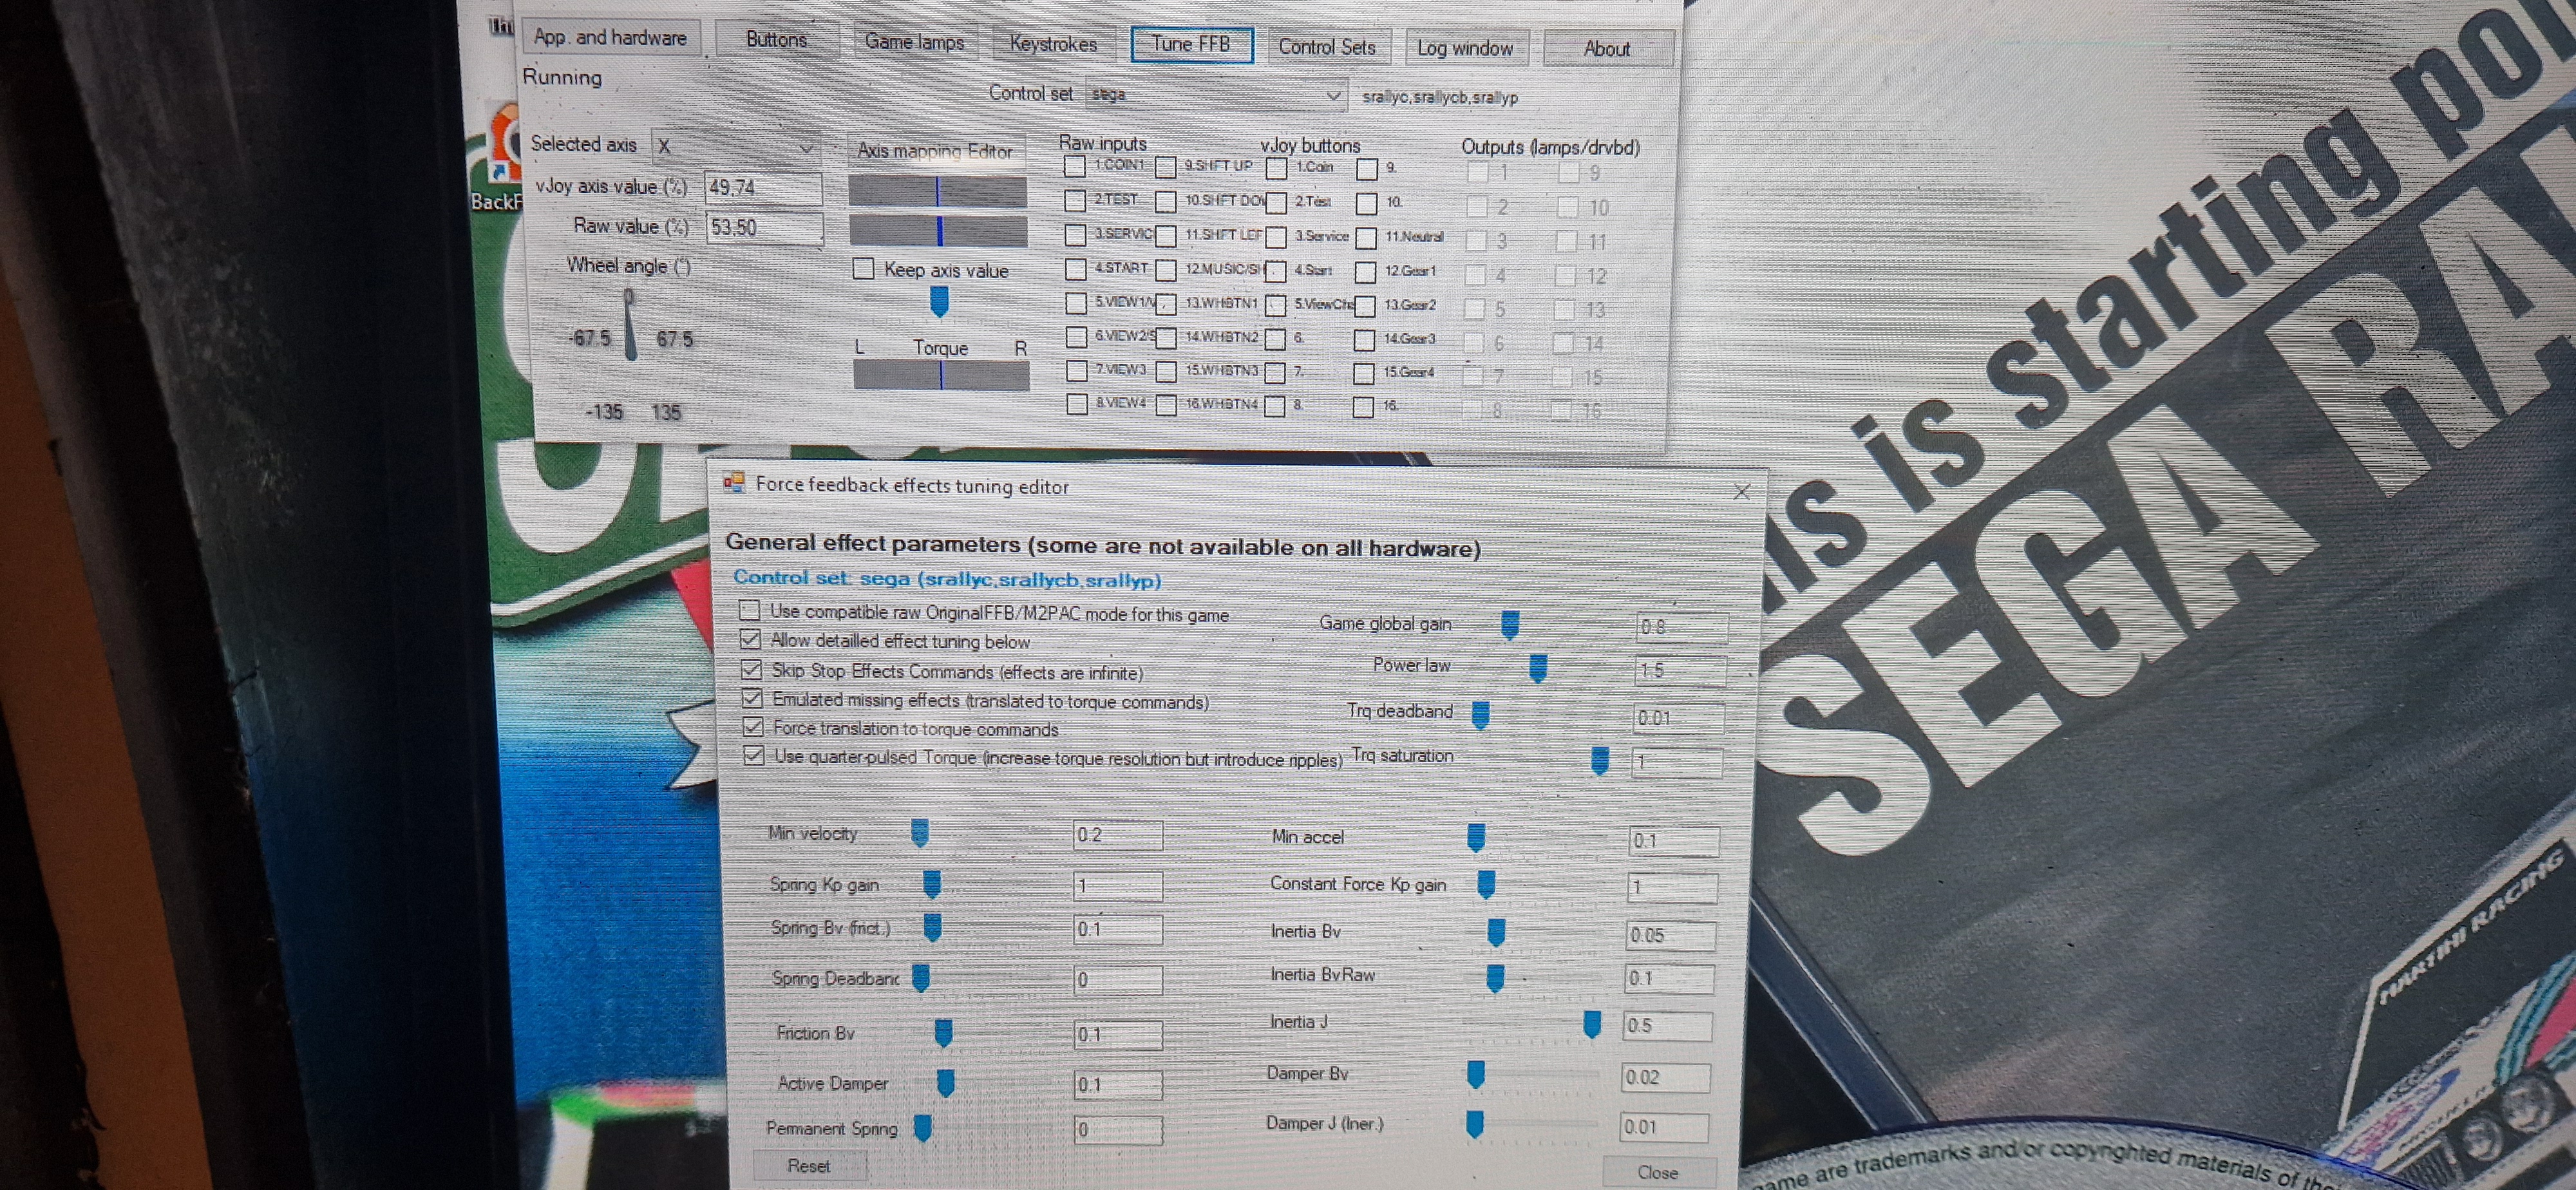Click the Keep axis value slider handle

pyautogui.click(x=939, y=302)
